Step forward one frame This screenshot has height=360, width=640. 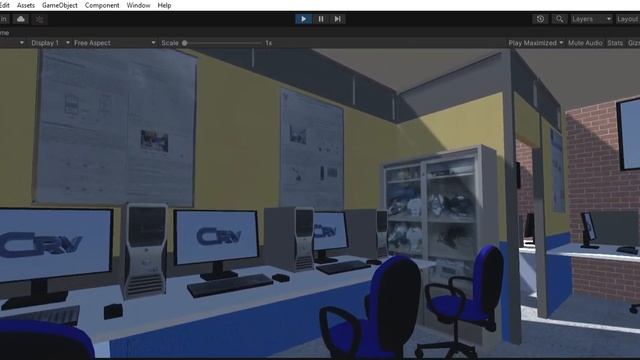click(338, 19)
